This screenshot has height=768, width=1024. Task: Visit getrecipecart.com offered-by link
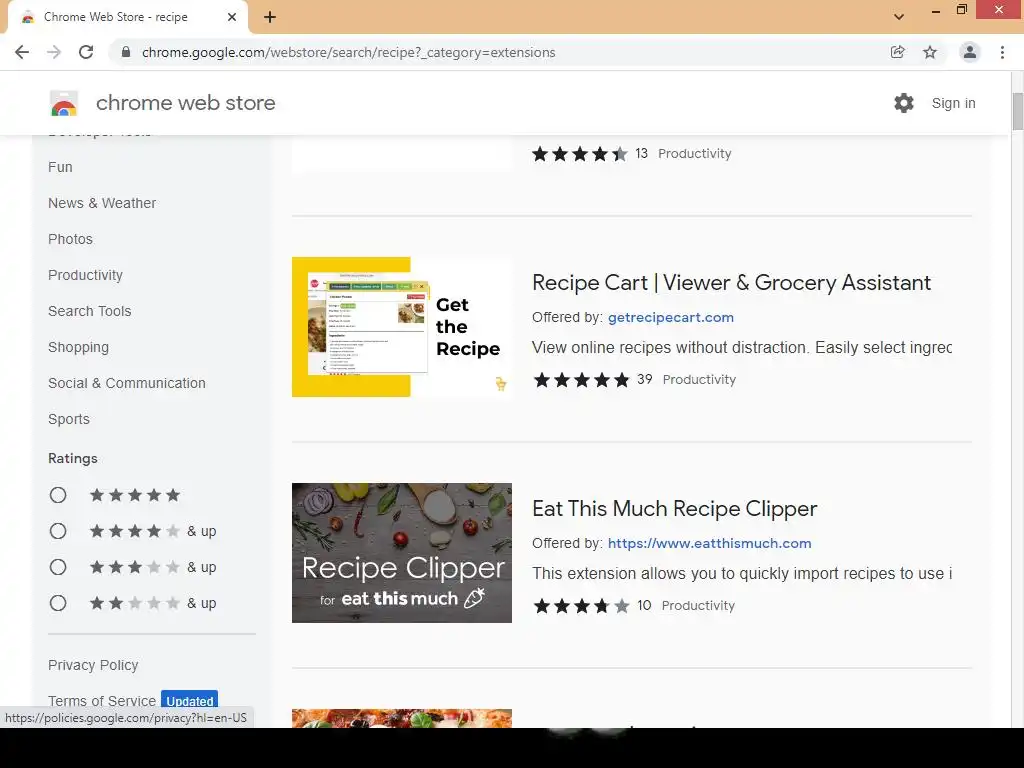click(x=671, y=317)
